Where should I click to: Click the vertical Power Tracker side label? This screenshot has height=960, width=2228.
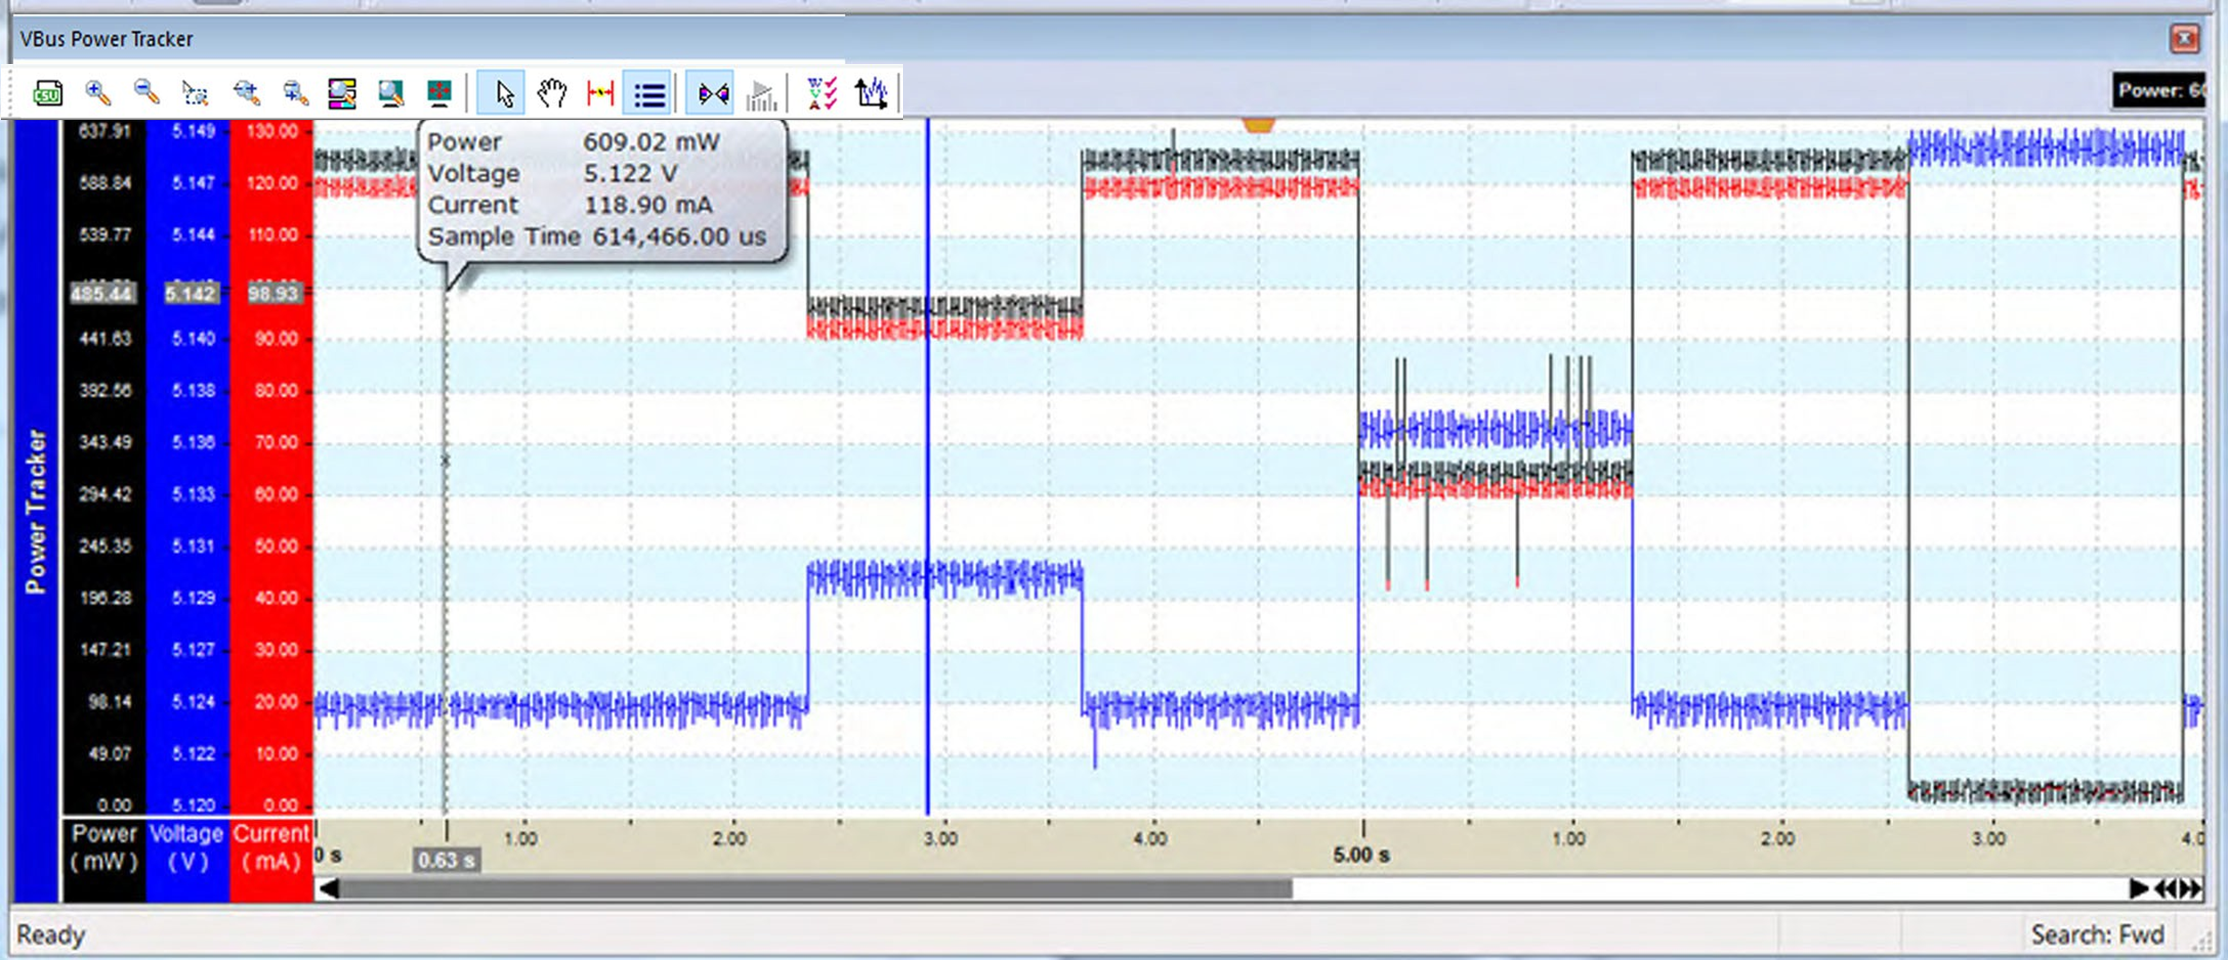click(36, 511)
